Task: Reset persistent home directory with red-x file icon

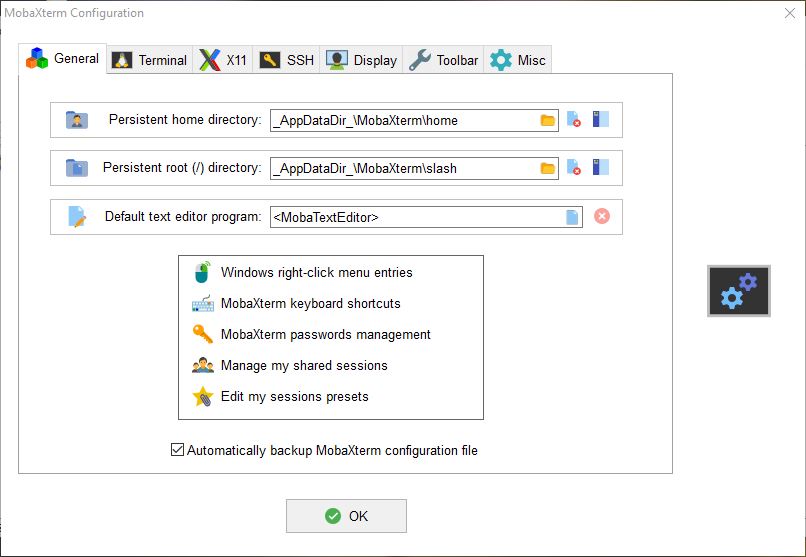Action: pyautogui.click(x=574, y=119)
